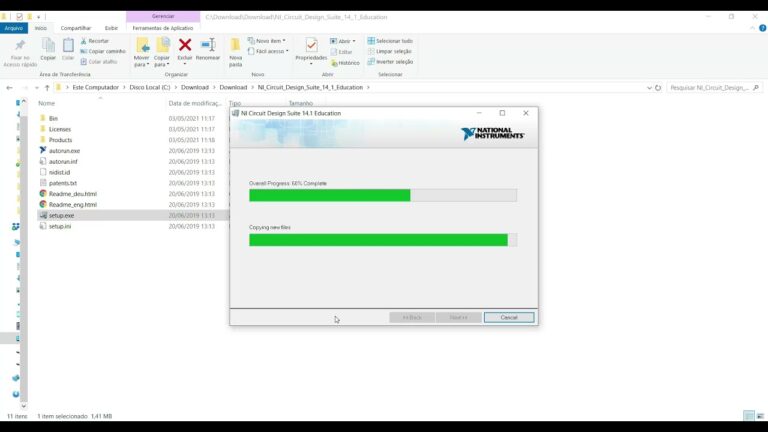This screenshot has width=768, height=432.
Task: Refresh the folder view
Action: click(x=658, y=88)
